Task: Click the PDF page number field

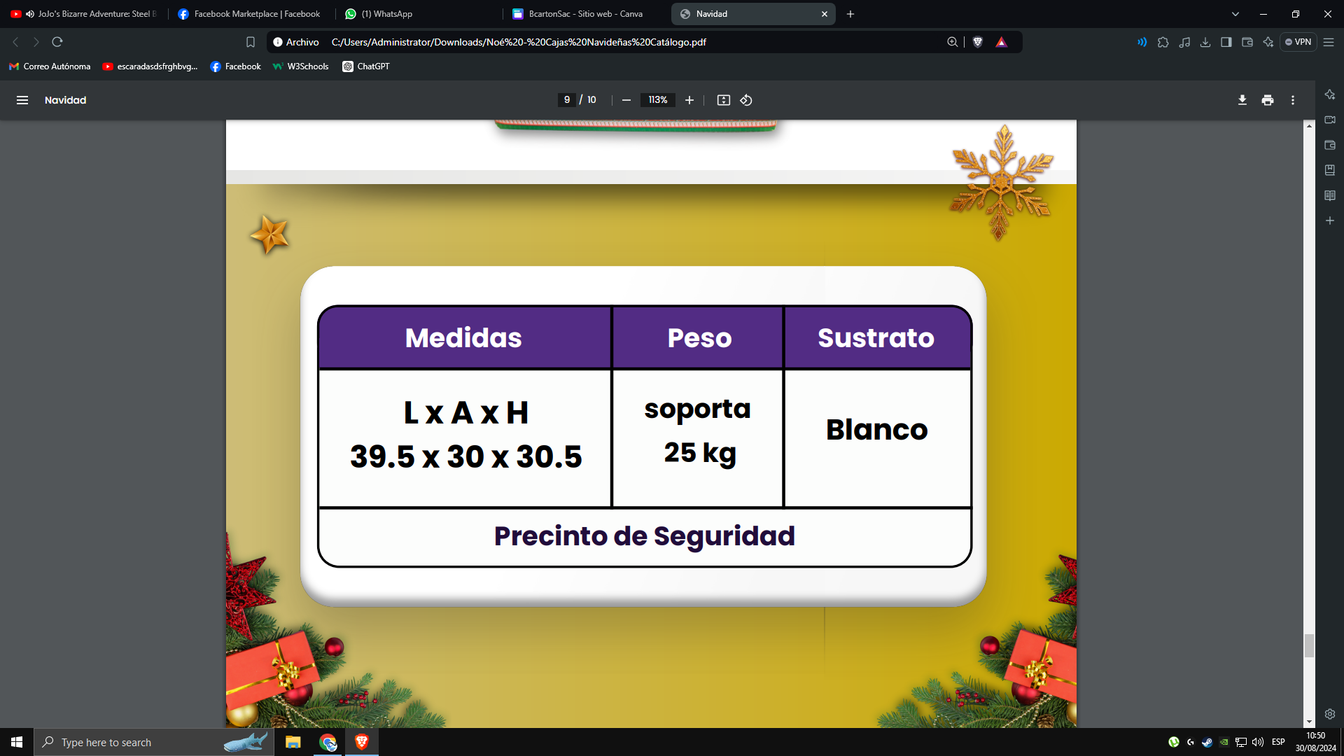Action: (x=567, y=100)
